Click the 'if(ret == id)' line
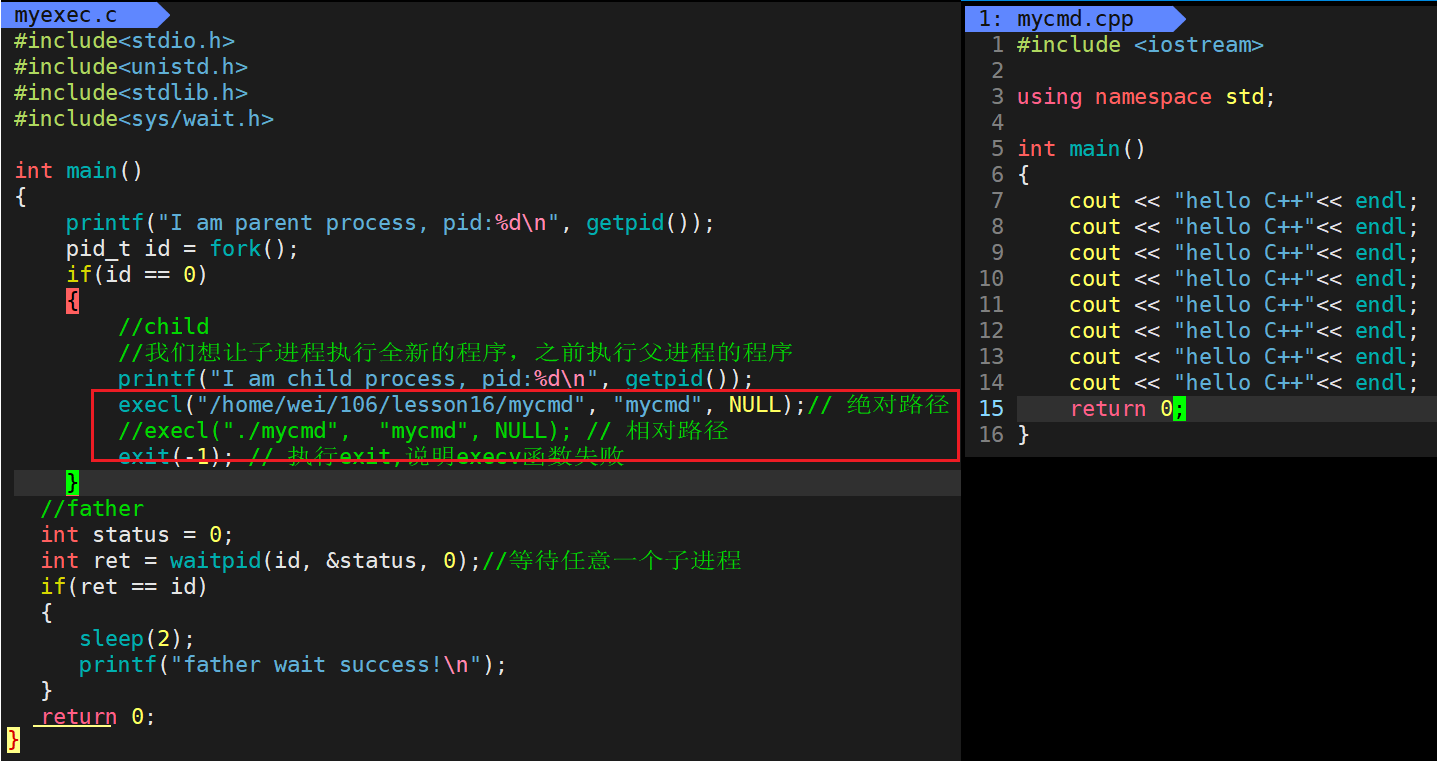 tap(124, 587)
